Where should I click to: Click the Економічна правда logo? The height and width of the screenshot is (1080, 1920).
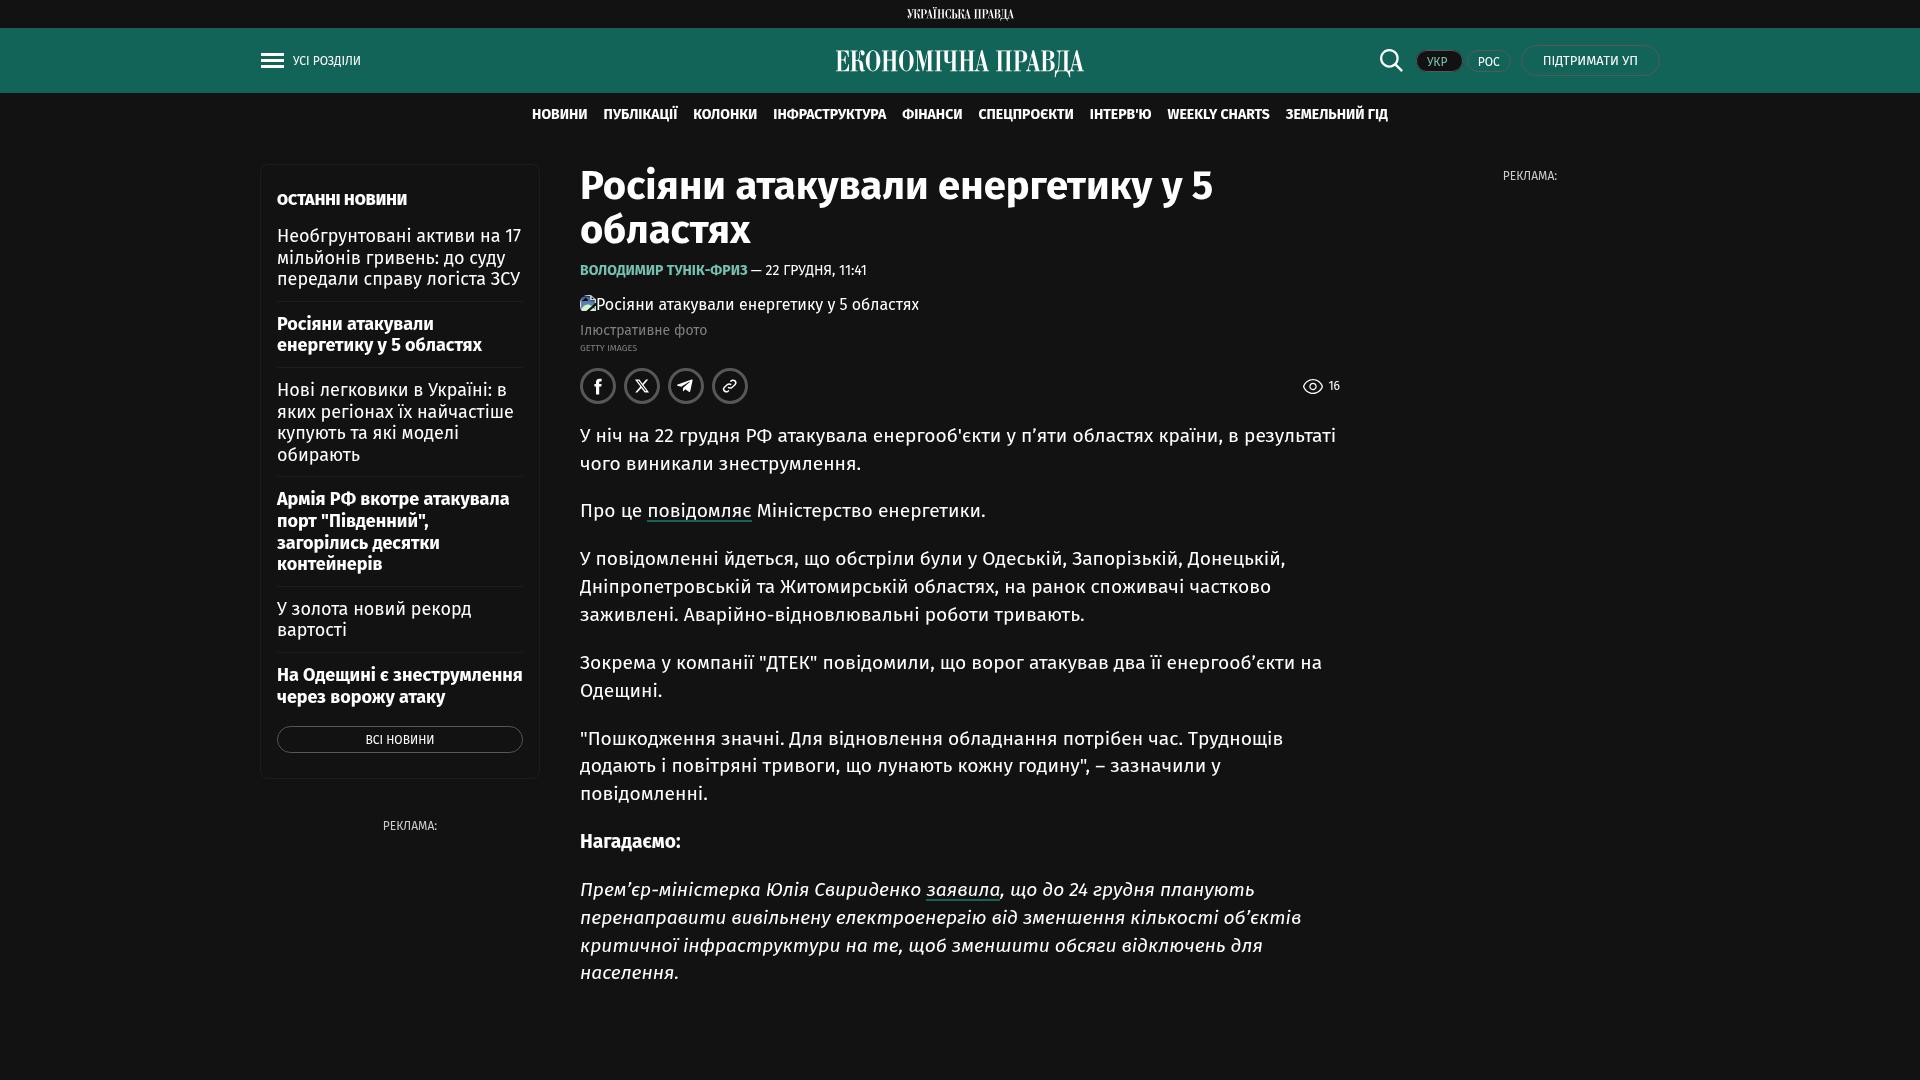pos(959,62)
